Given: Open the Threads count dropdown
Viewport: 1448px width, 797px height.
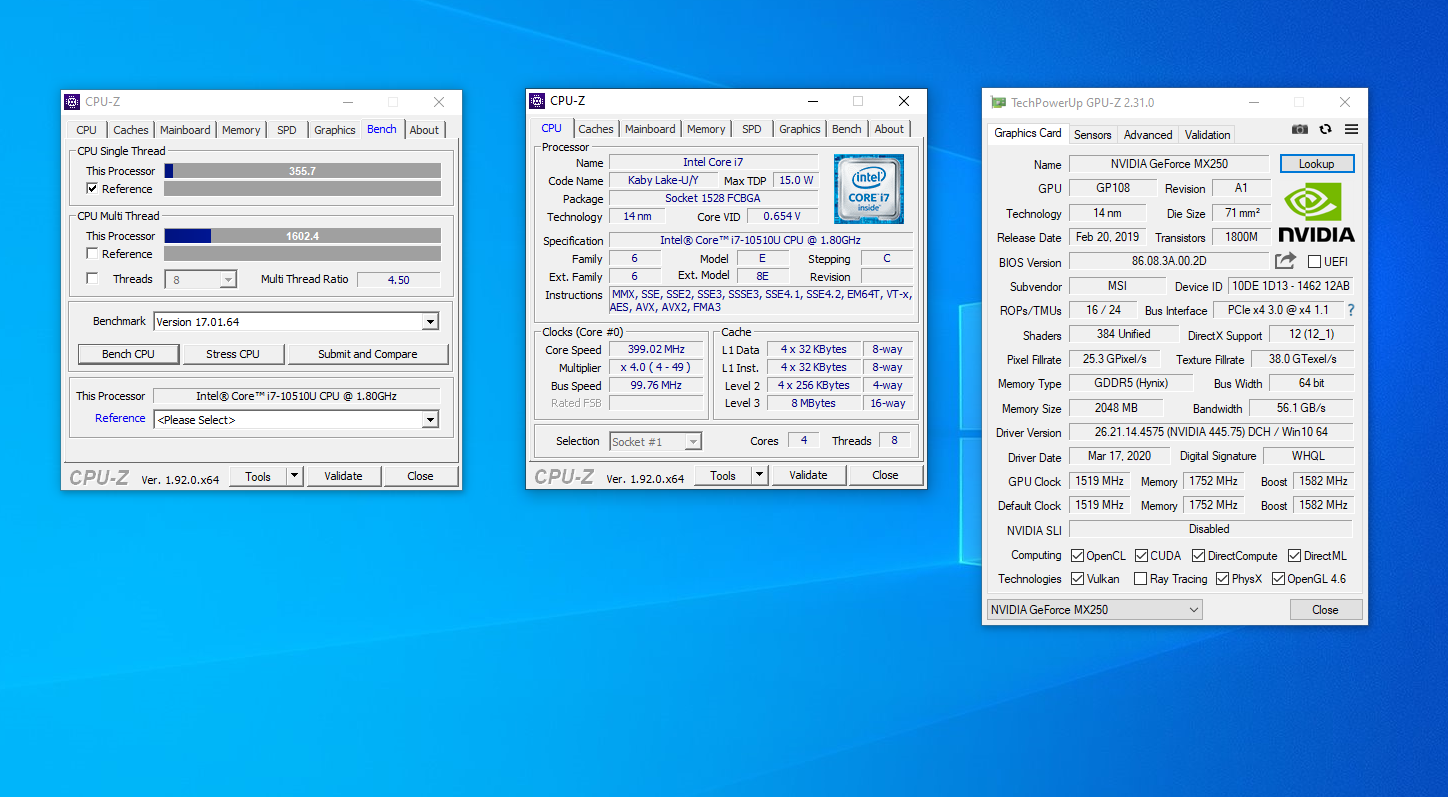Looking at the screenshot, I should (228, 280).
